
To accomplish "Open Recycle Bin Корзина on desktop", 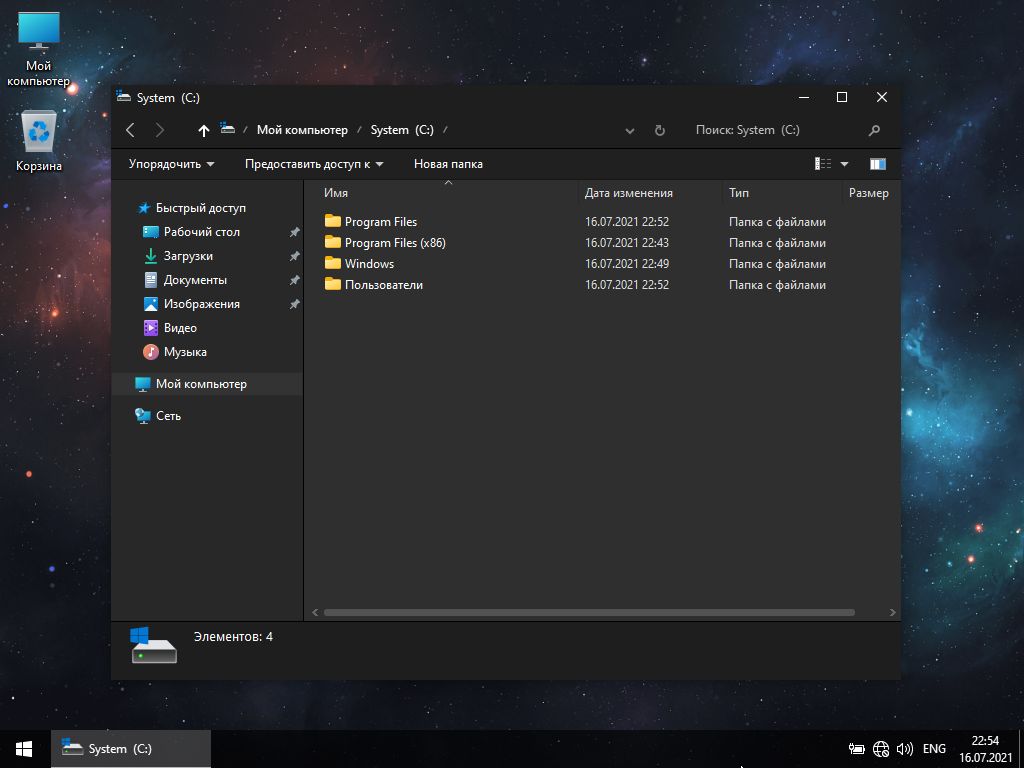I will click(x=39, y=141).
